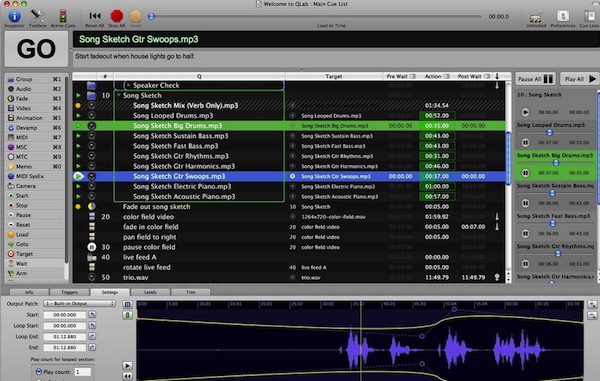Show Active Cues
600x381 pixels.
[63, 18]
